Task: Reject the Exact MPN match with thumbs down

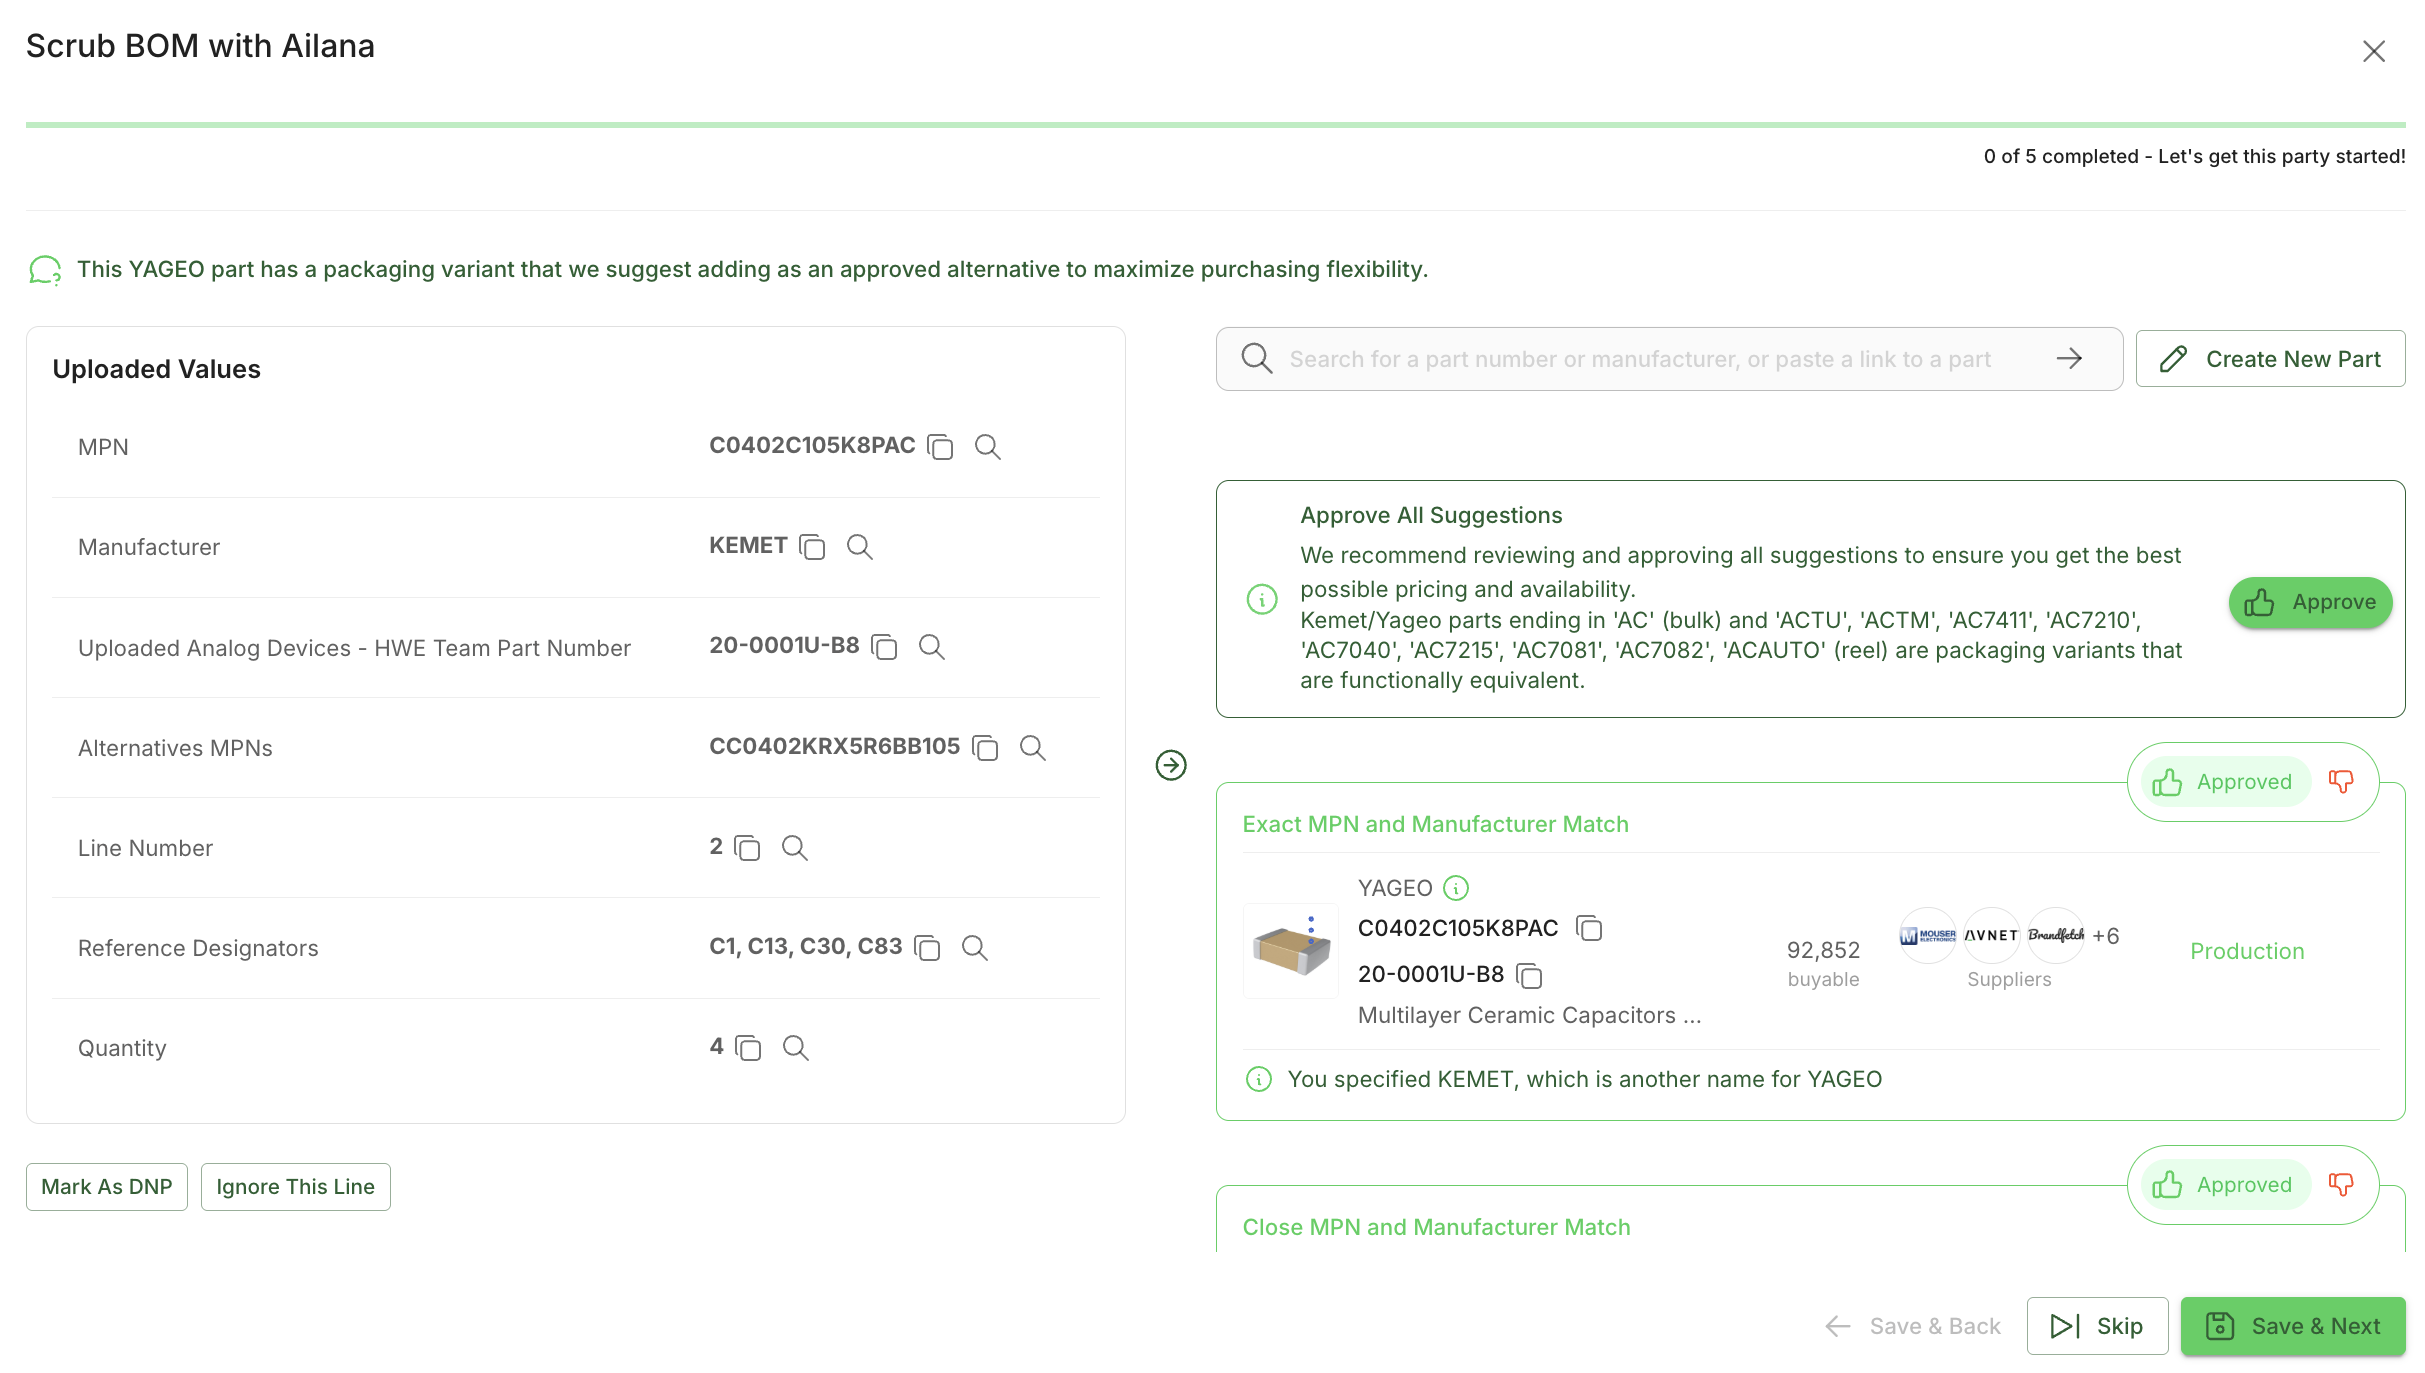Action: coord(2341,782)
